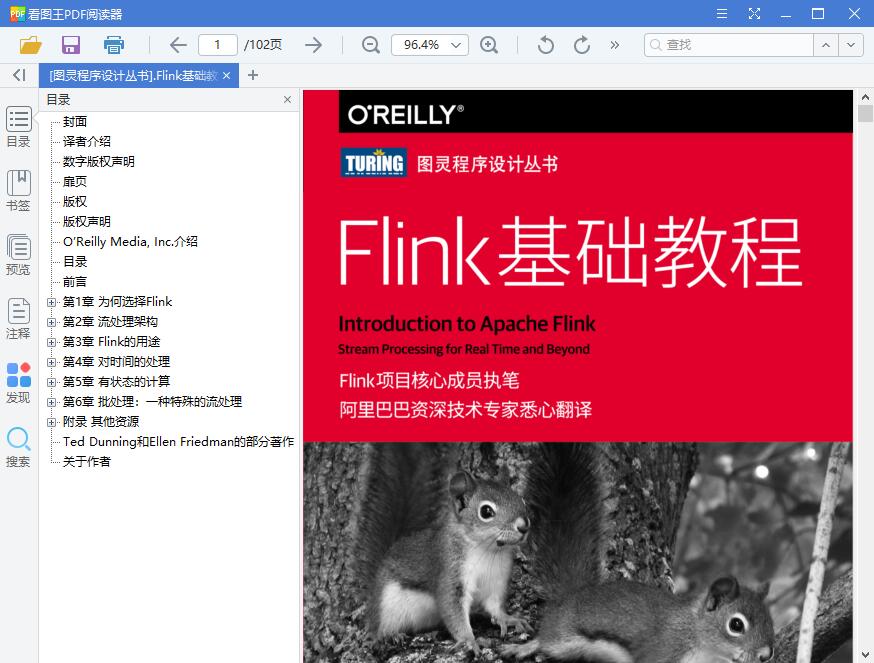The height and width of the screenshot is (663, 874).
Task: Open the 书签 bookmarks sidebar panel
Action: 18,191
